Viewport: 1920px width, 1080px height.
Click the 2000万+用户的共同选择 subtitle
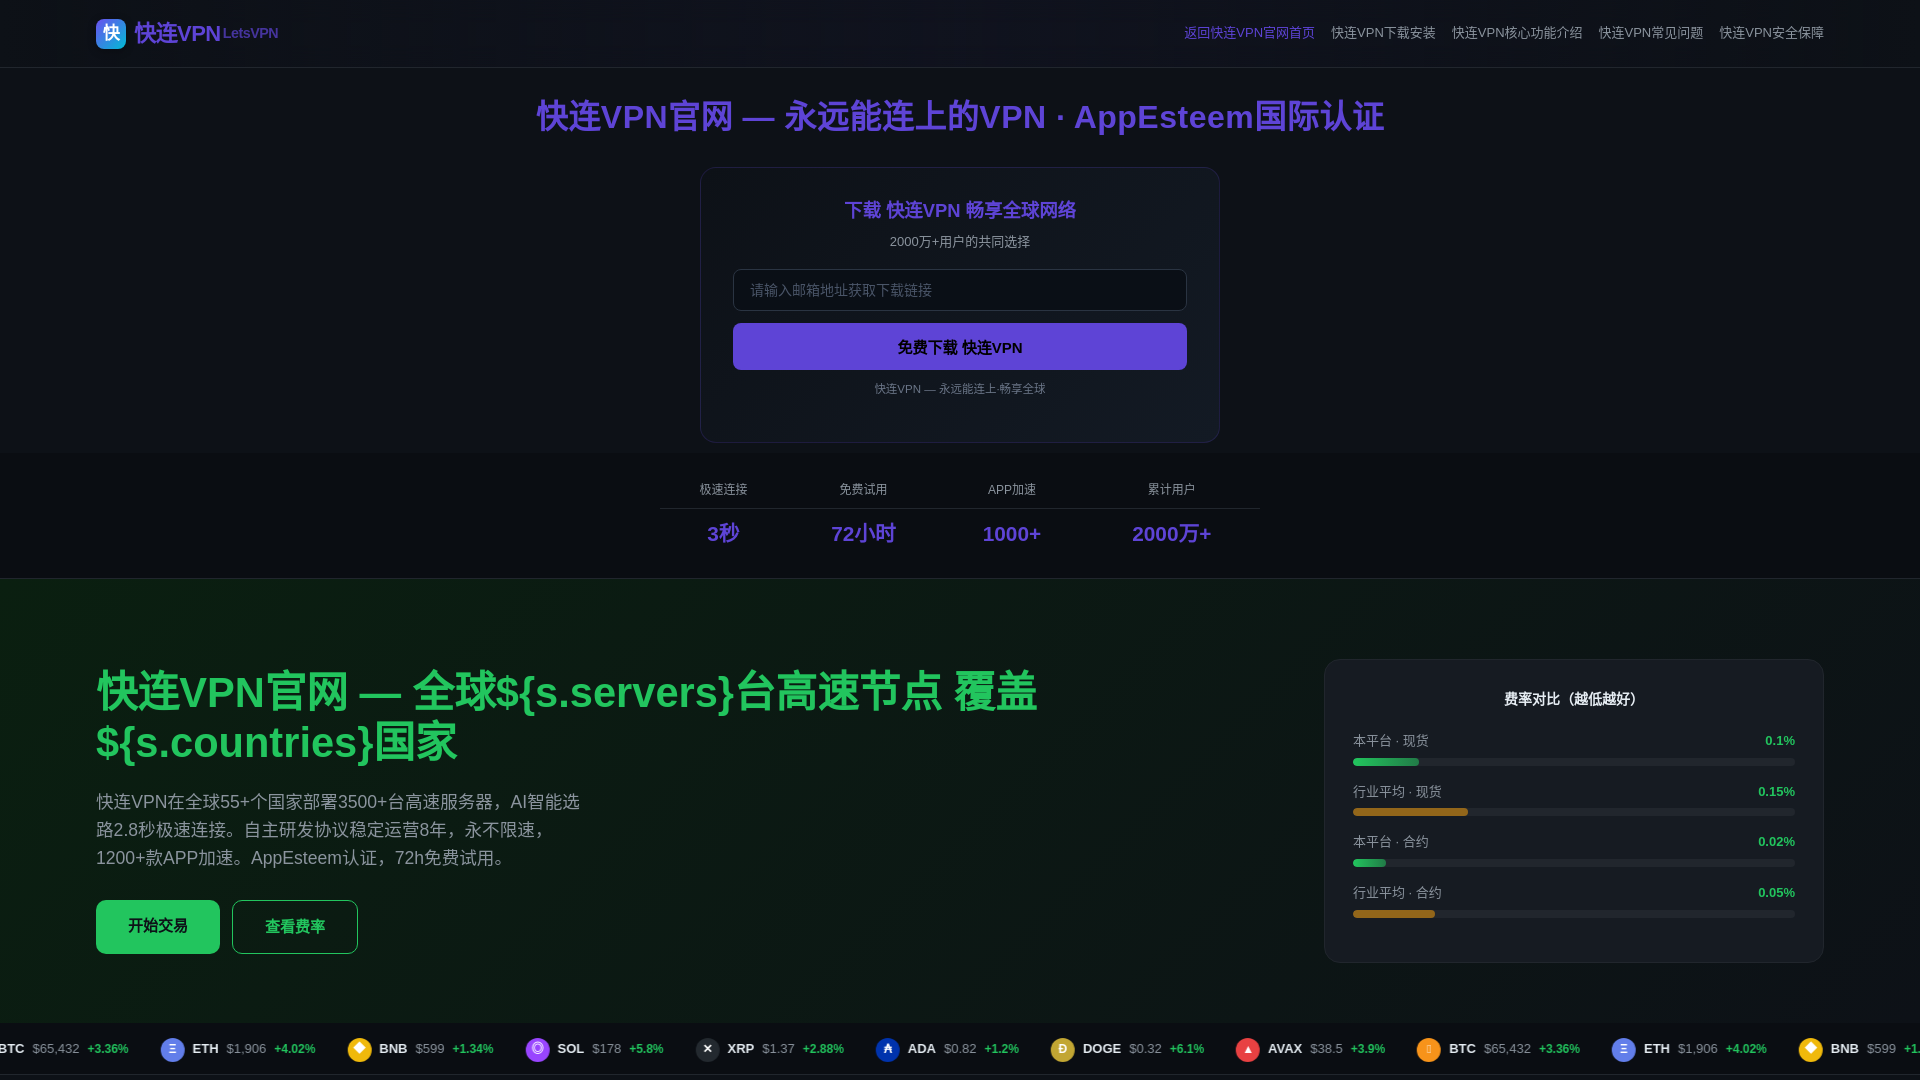coord(960,242)
